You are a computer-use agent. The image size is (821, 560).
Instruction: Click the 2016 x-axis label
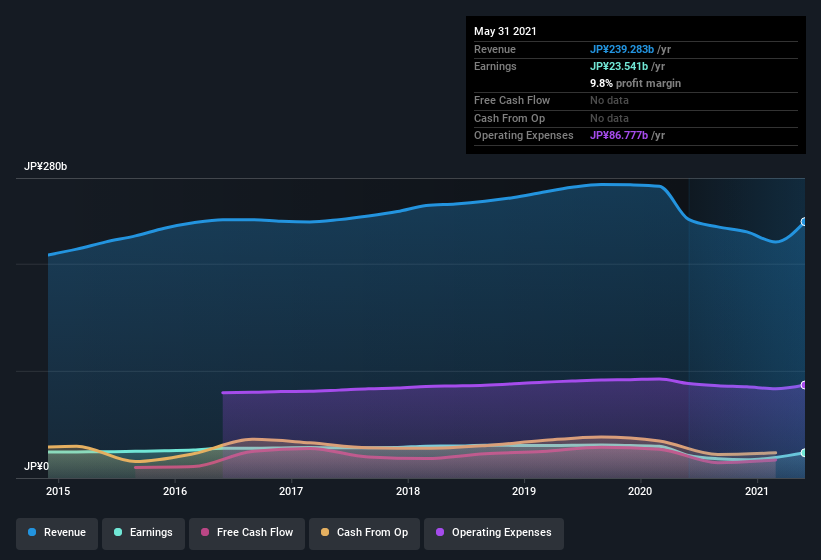pyautogui.click(x=175, y=491)
